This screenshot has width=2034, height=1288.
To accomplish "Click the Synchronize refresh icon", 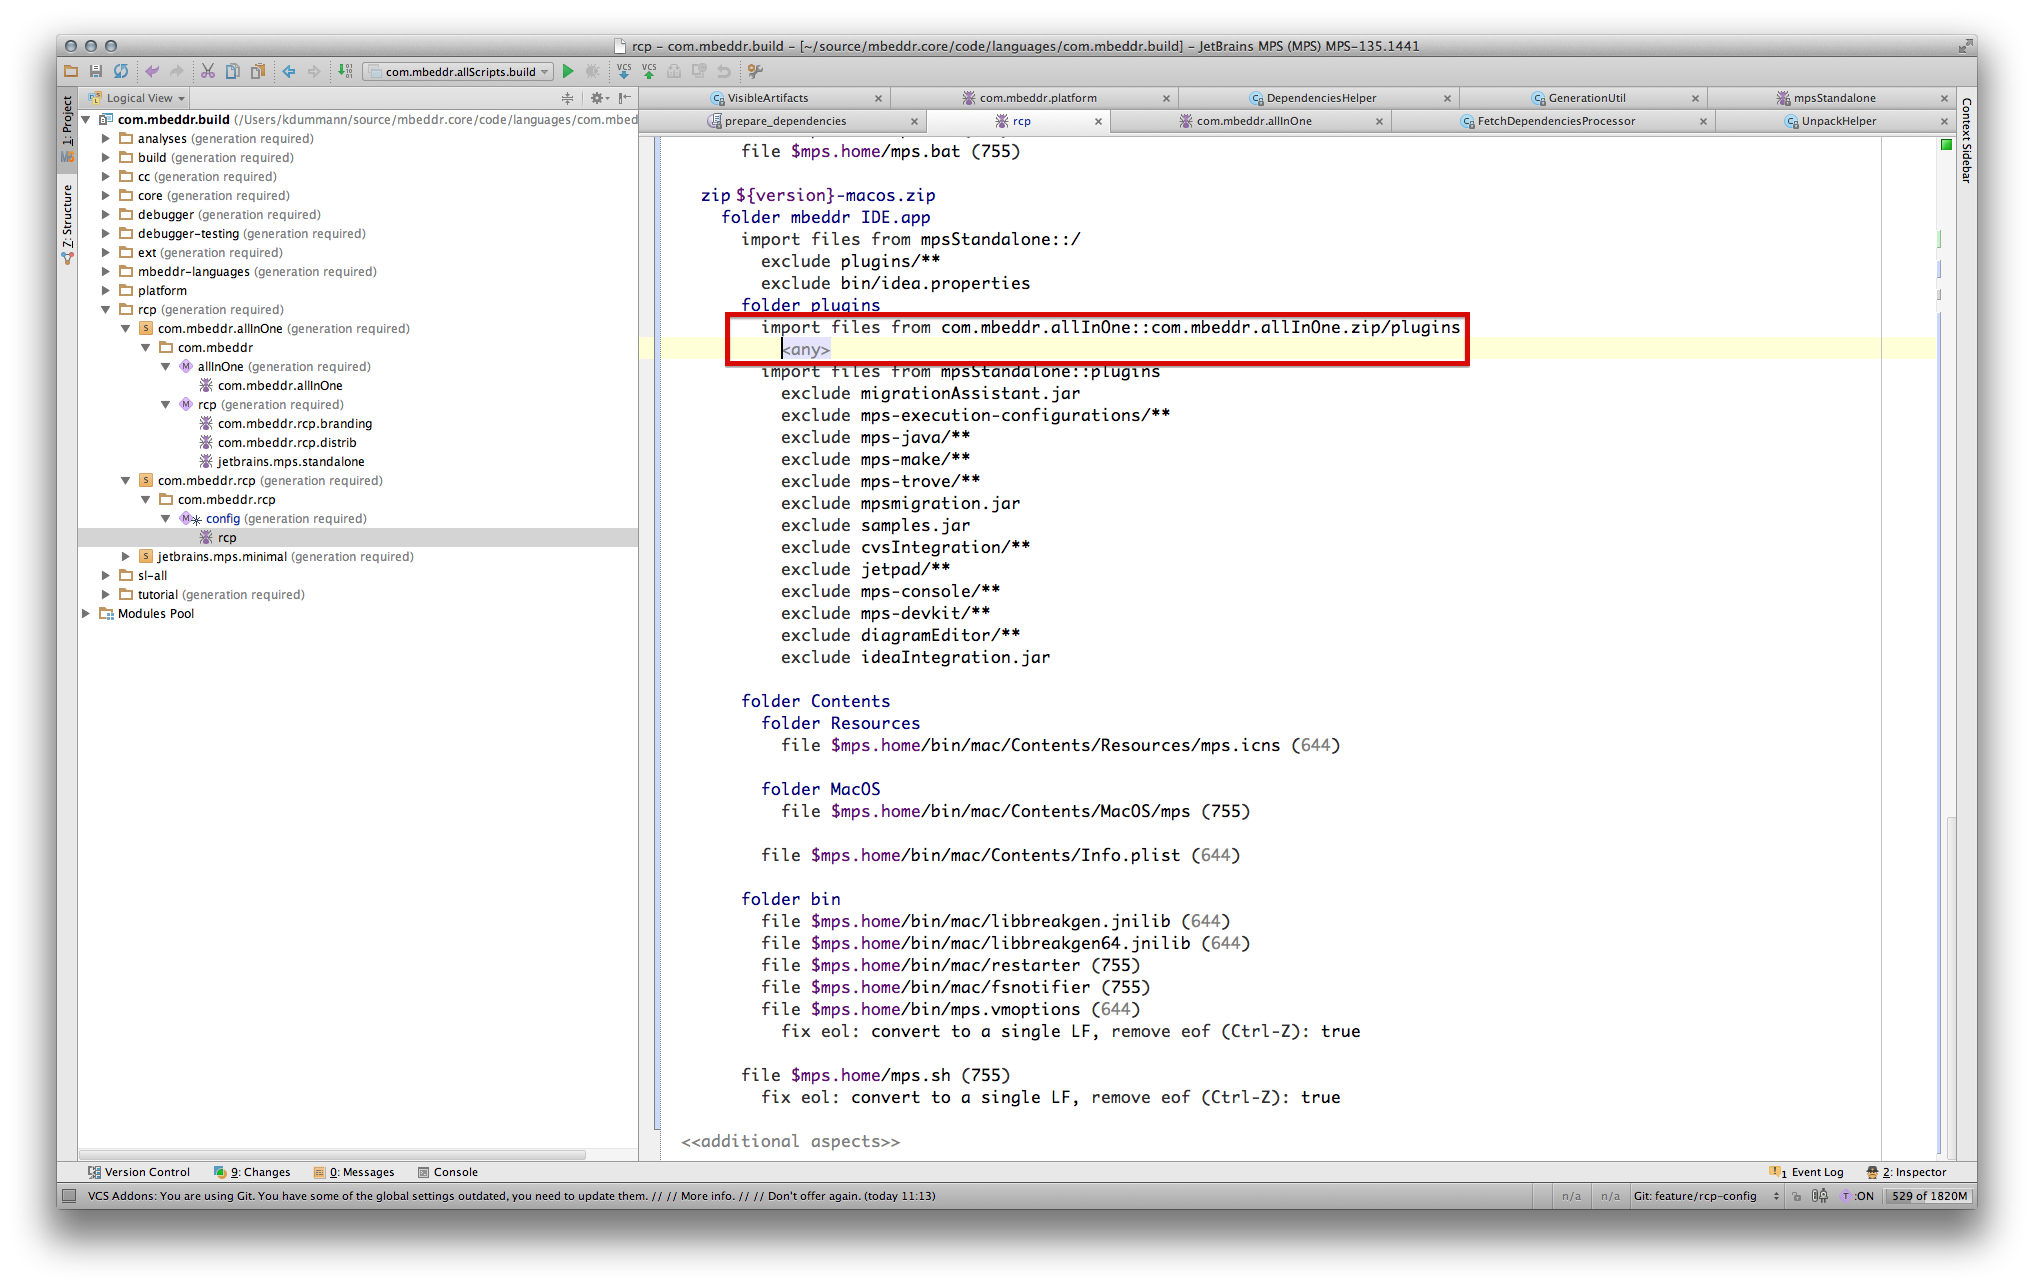I will (121, 71).
